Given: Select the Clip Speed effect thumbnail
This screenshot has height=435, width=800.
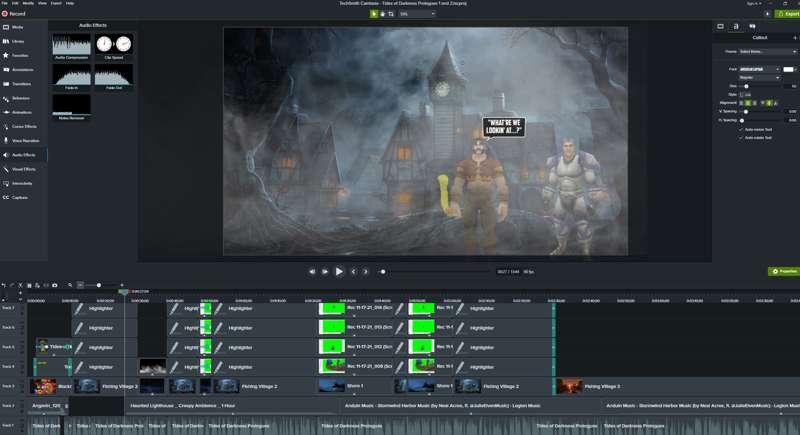Looking at the screenshot, I should (114, 46).
